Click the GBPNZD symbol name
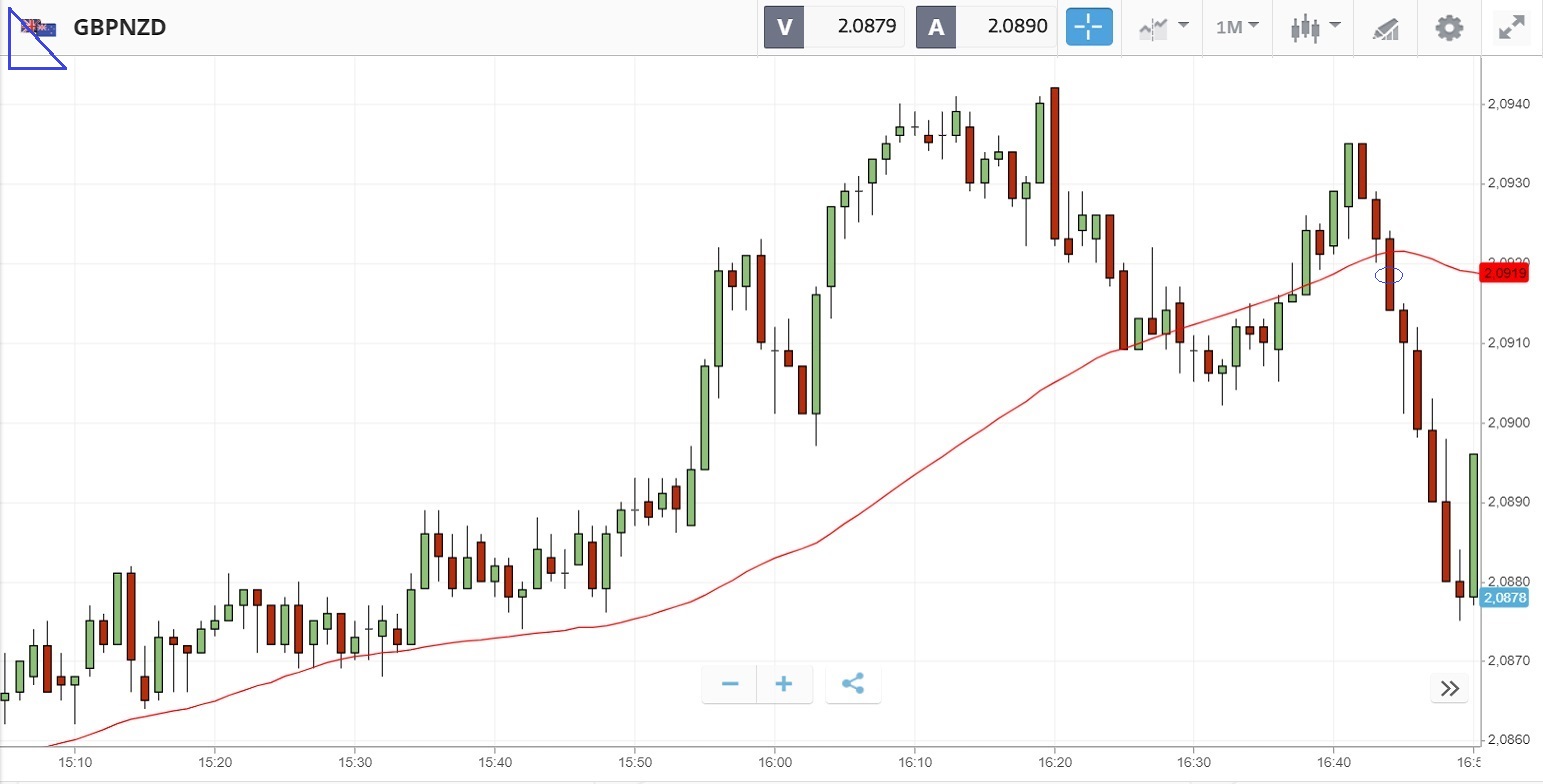 (120, 27)
